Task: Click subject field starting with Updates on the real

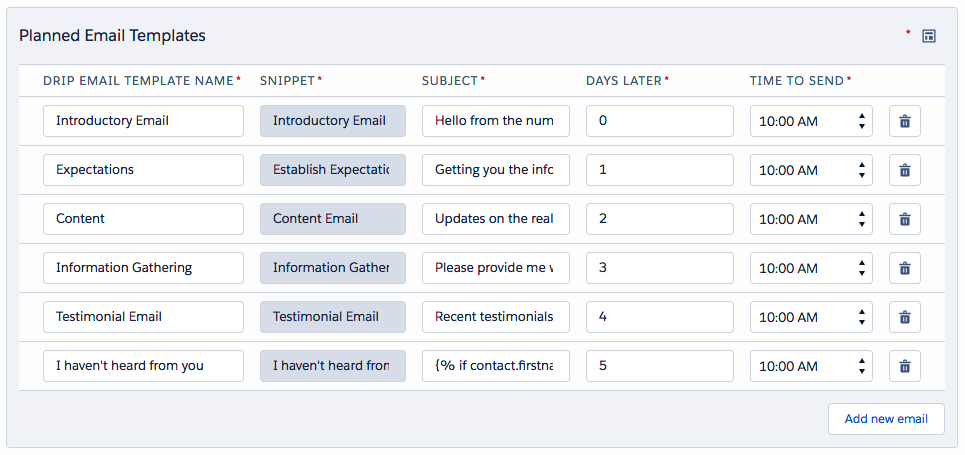Action: pyautogui.click(x=495, y=219)
